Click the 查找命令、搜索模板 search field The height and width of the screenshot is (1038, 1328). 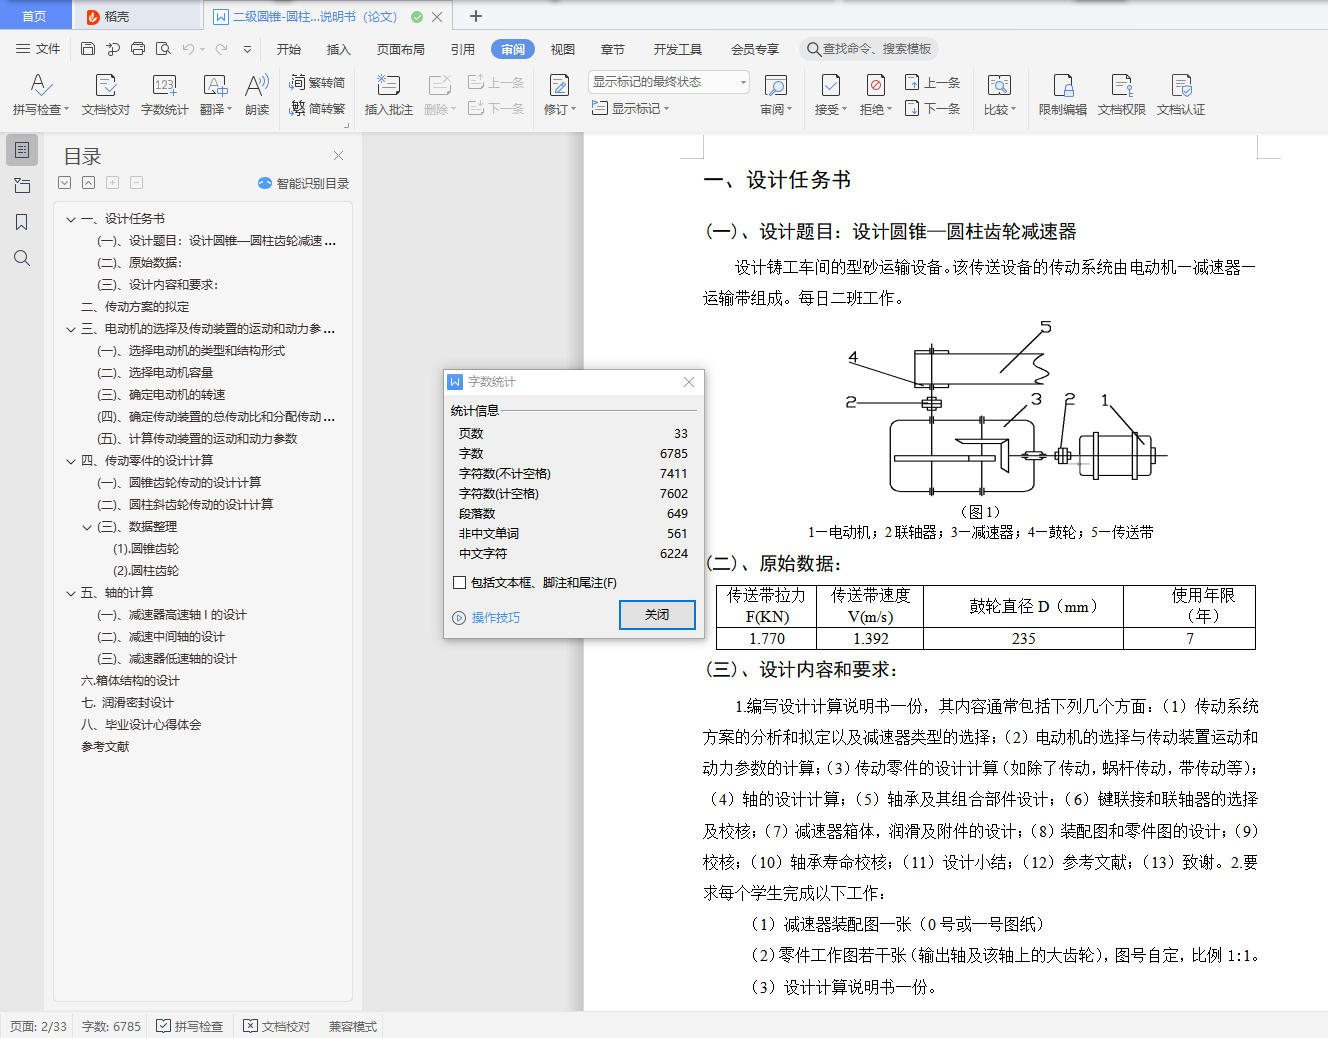(x=869, y=49)
